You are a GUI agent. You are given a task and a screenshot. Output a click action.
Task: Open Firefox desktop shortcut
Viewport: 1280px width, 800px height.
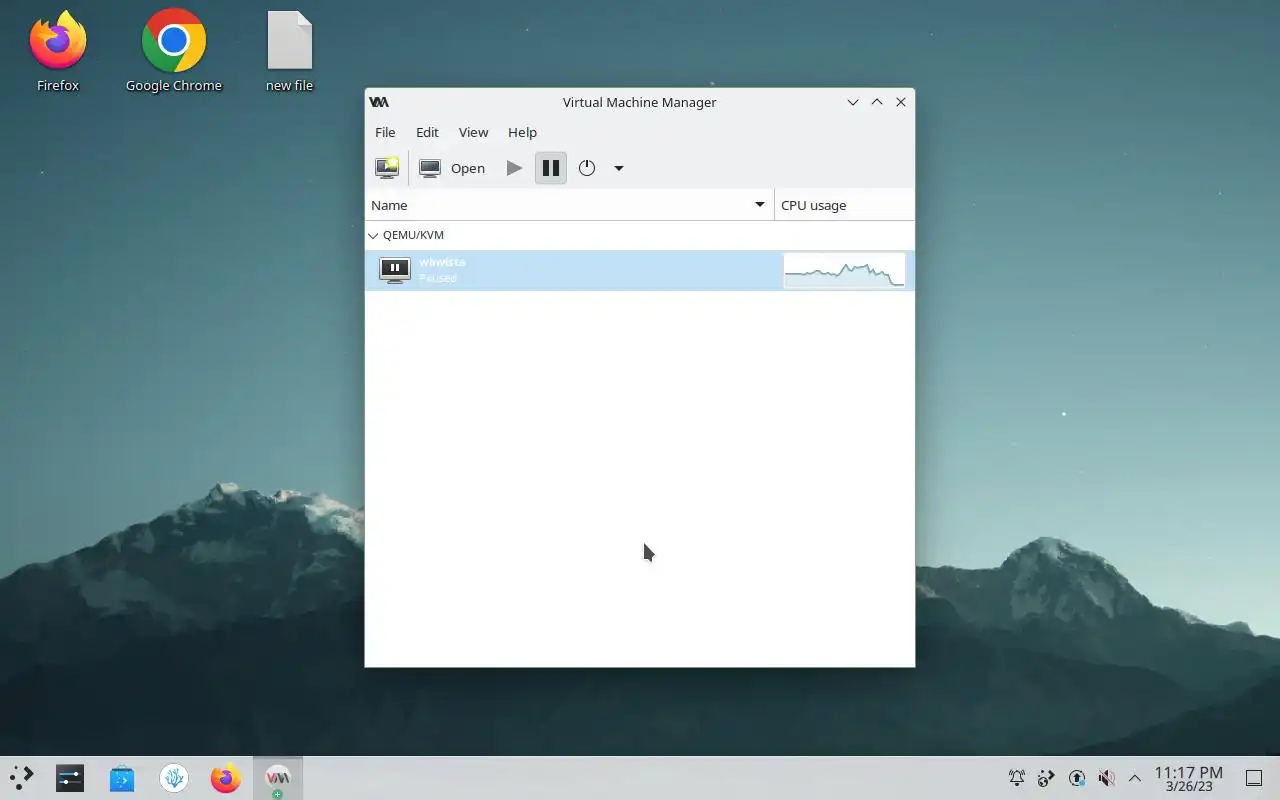pos(58,51)
